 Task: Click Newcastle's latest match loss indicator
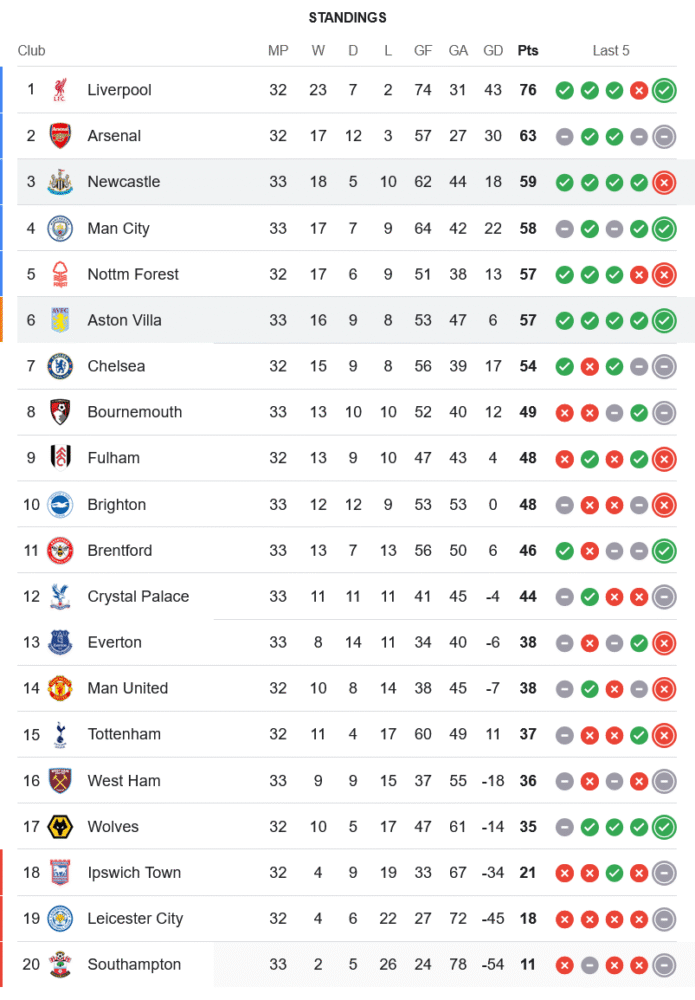click(x=663, y=182)
